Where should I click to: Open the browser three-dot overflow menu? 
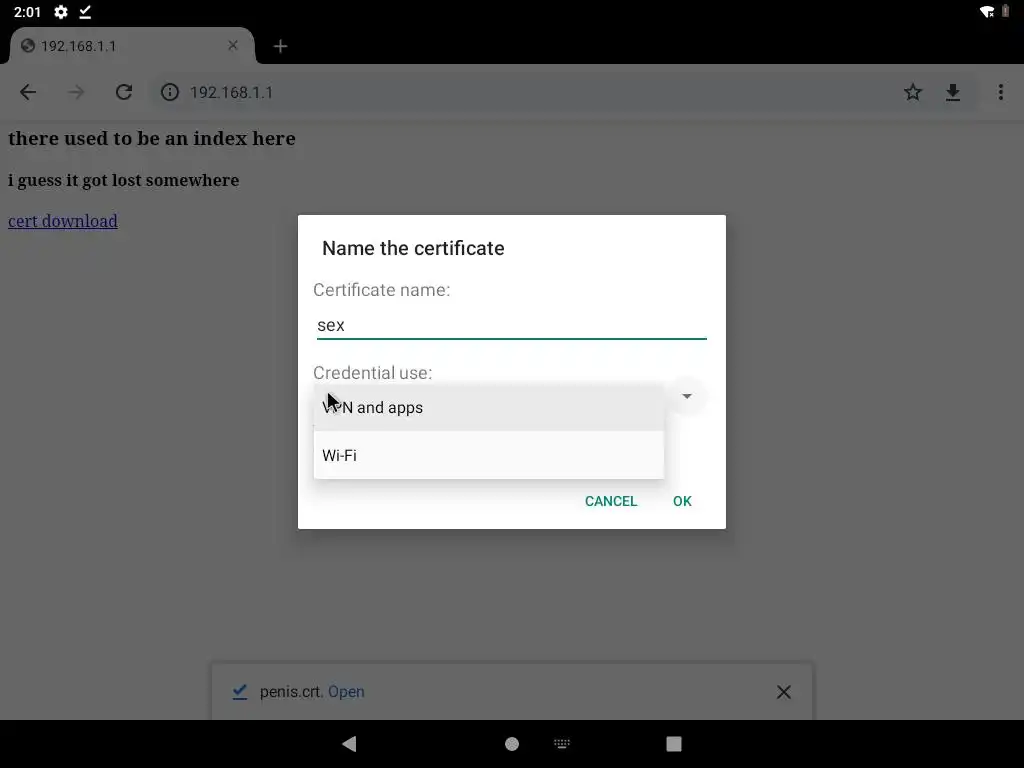(1000, 92)
